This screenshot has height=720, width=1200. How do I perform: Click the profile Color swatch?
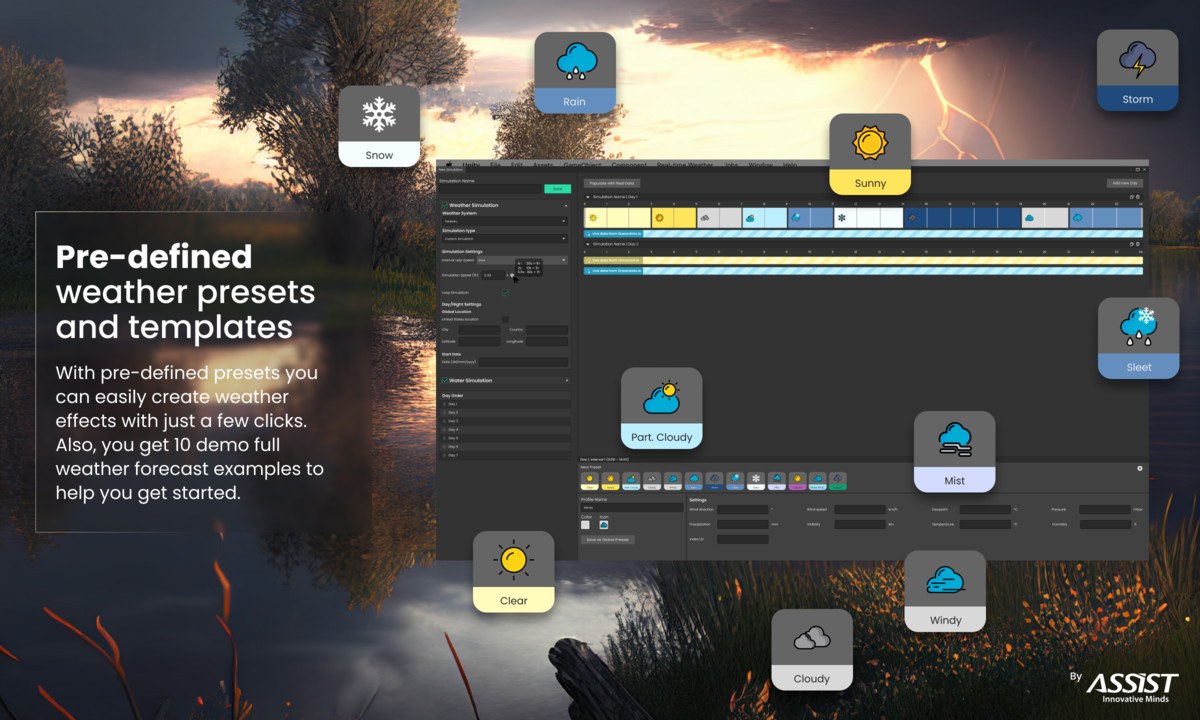[x=585, y=524]
